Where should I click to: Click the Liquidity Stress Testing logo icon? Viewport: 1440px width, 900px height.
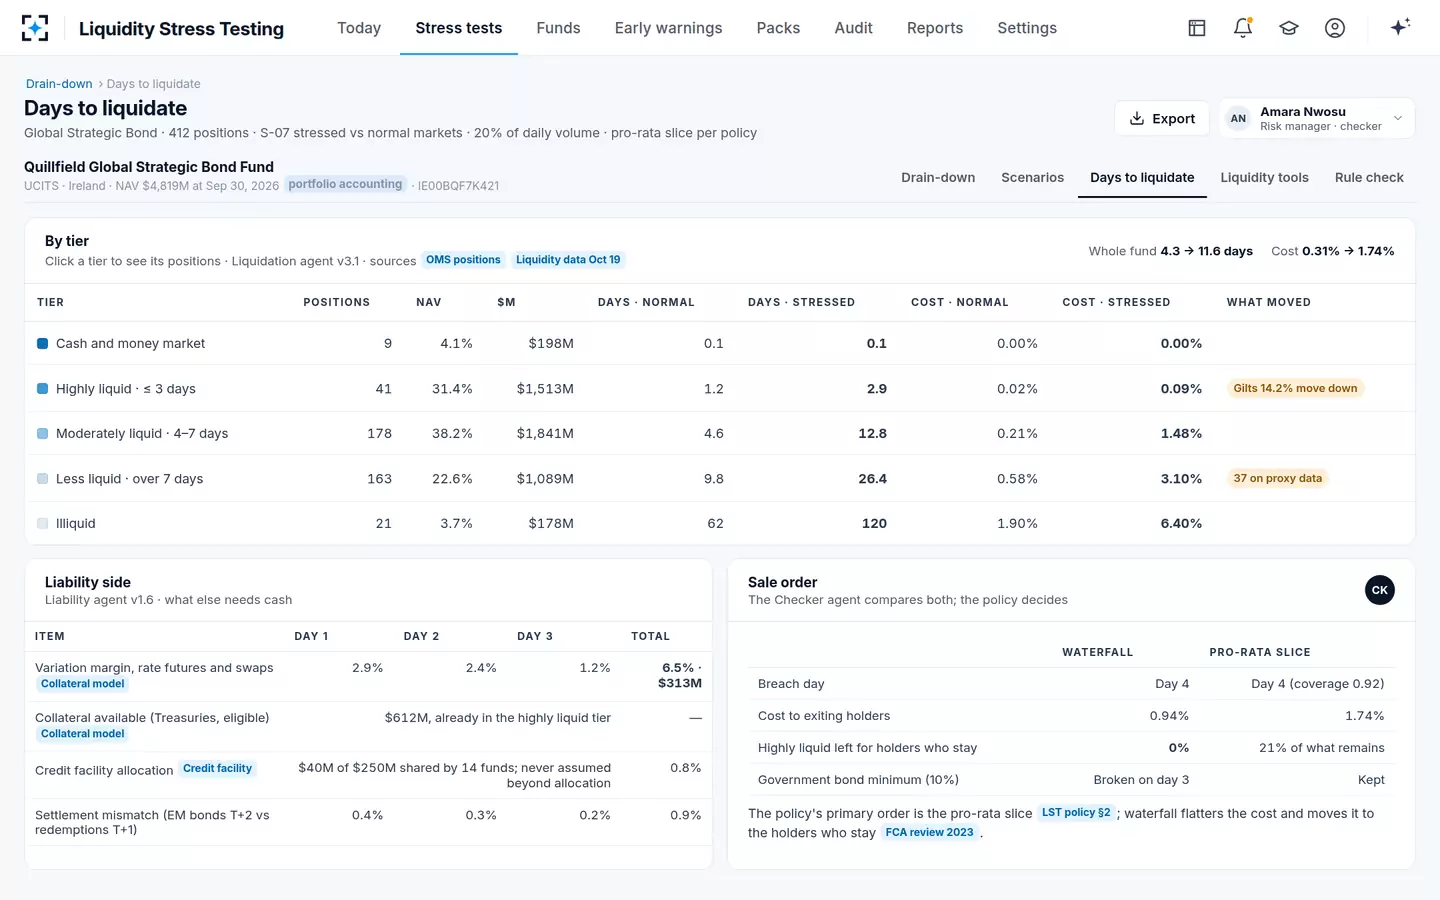tap(35, 28)
